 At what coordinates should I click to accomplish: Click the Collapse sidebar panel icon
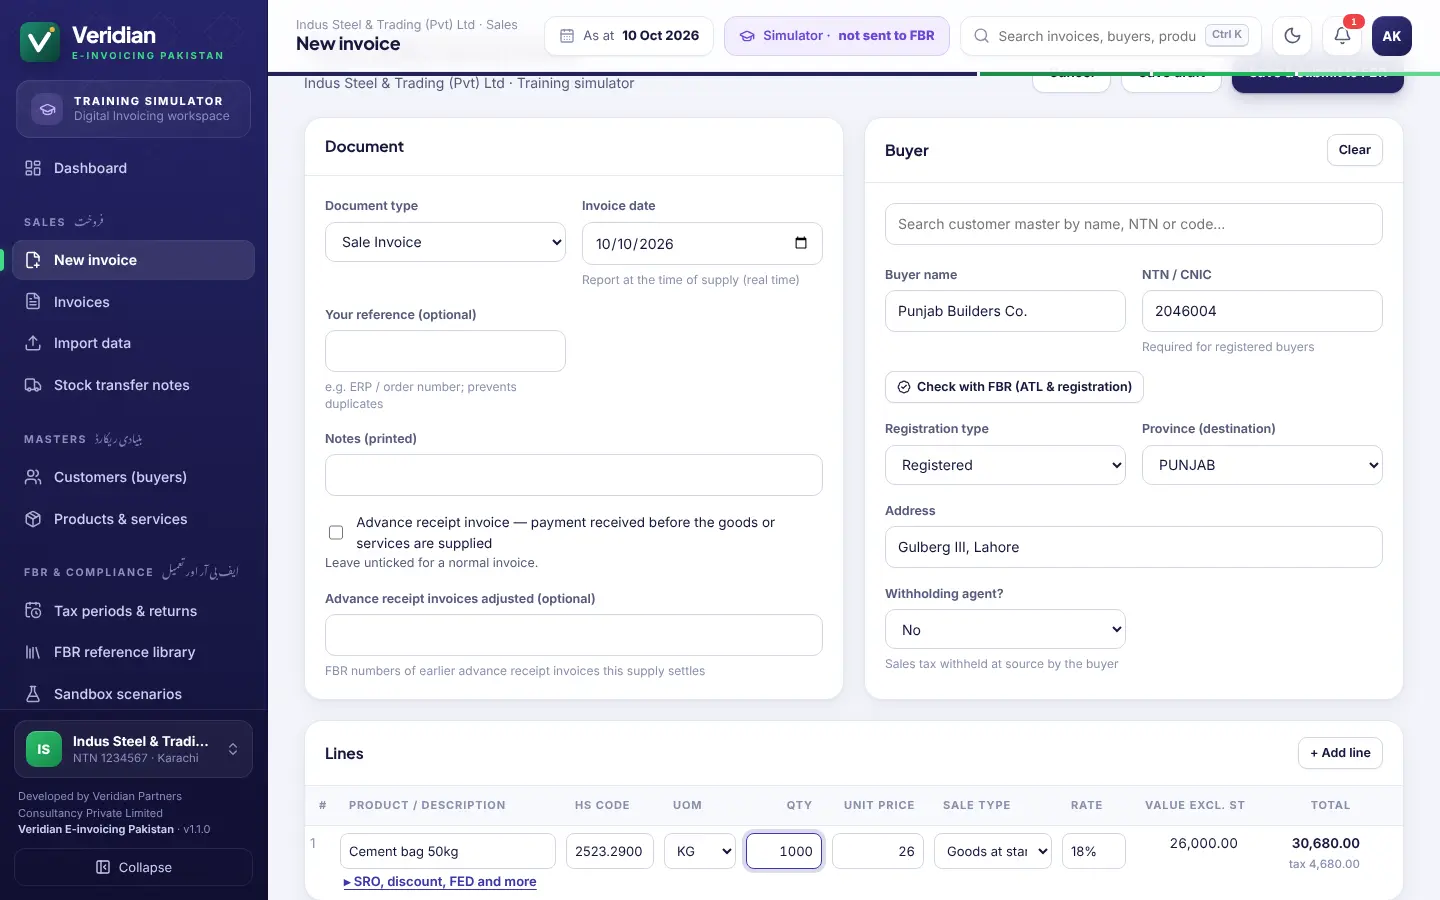103,867
